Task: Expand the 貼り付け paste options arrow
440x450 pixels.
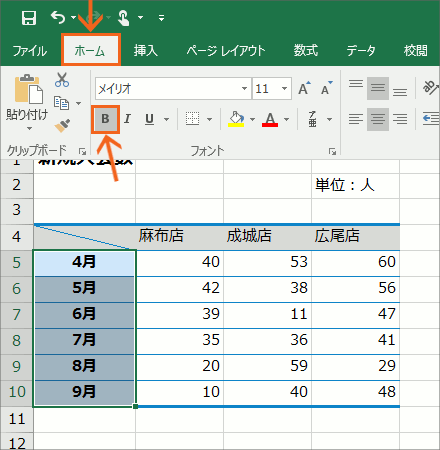Action: point(29,128)
